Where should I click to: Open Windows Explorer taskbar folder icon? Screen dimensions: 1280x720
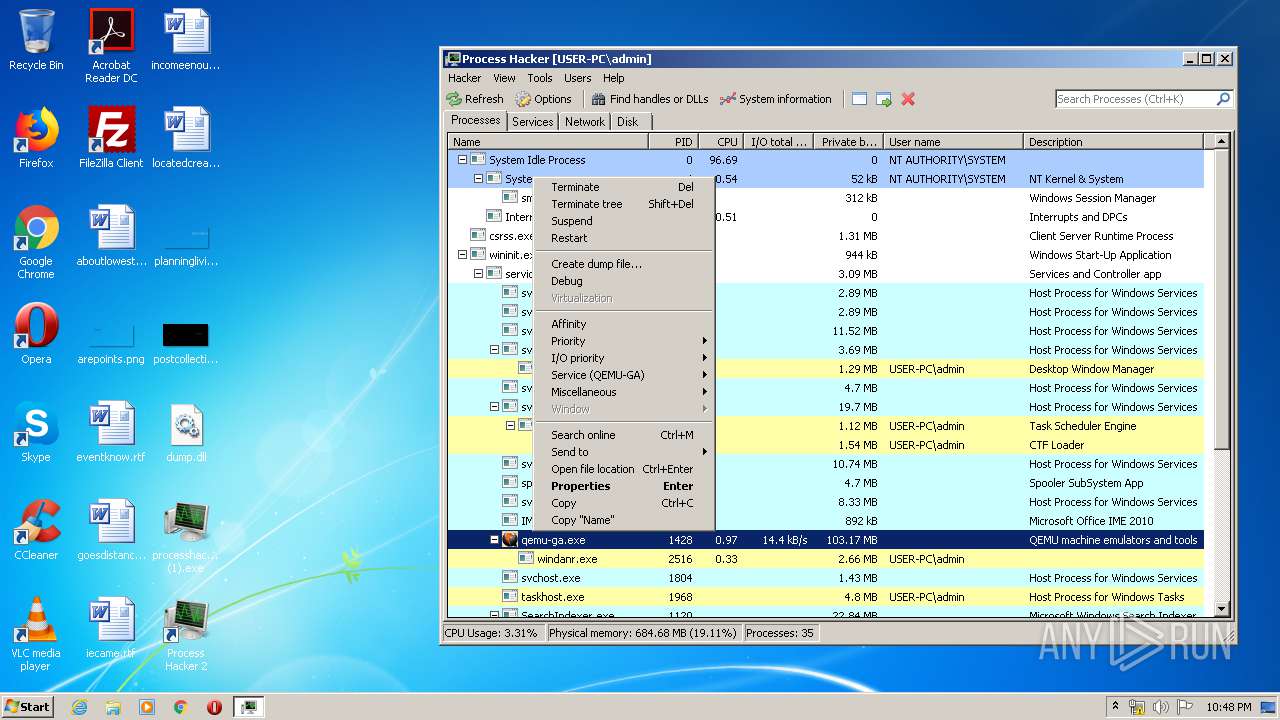coord(113,707)
